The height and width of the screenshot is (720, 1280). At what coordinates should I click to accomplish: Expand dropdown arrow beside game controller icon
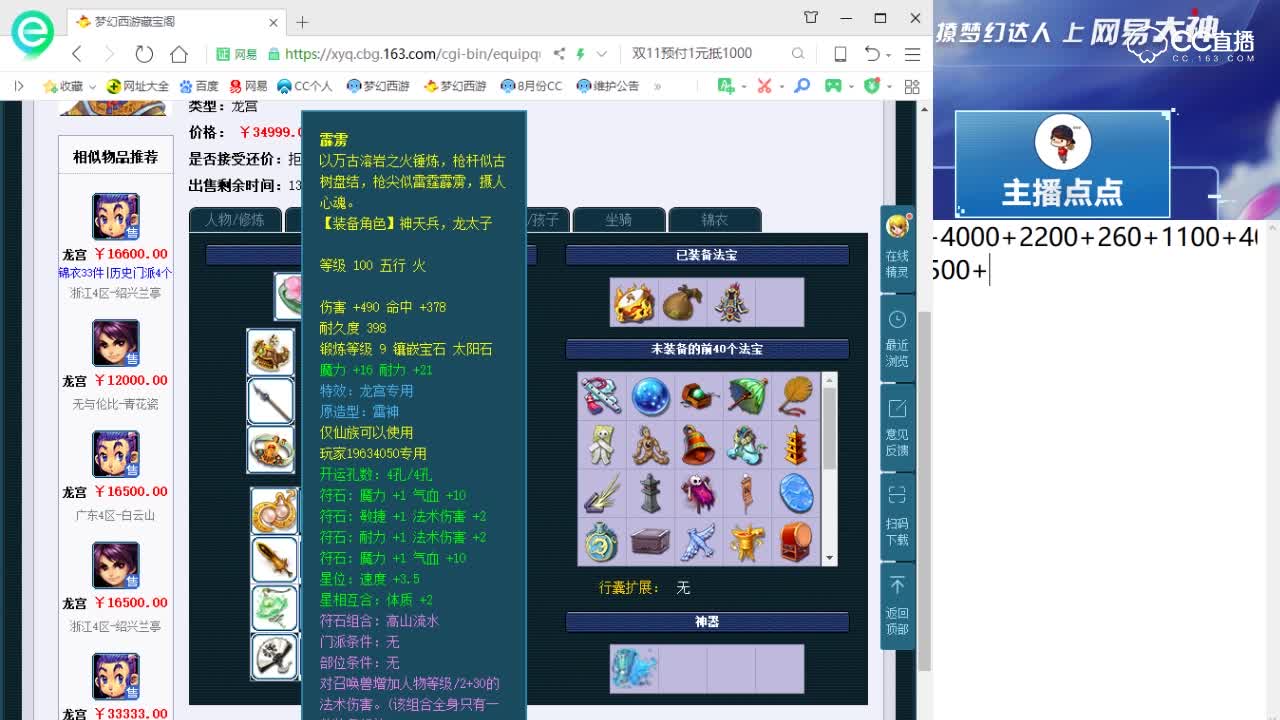pyautogui.click(x=850, y=87)
